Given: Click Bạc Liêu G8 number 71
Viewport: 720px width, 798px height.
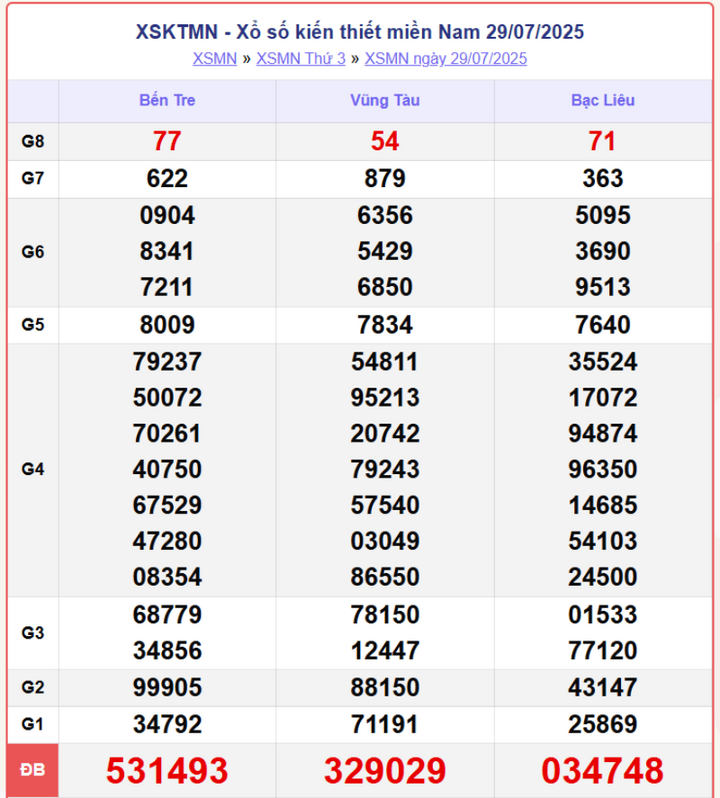Looking at the screenshot, I should (602, 141).
